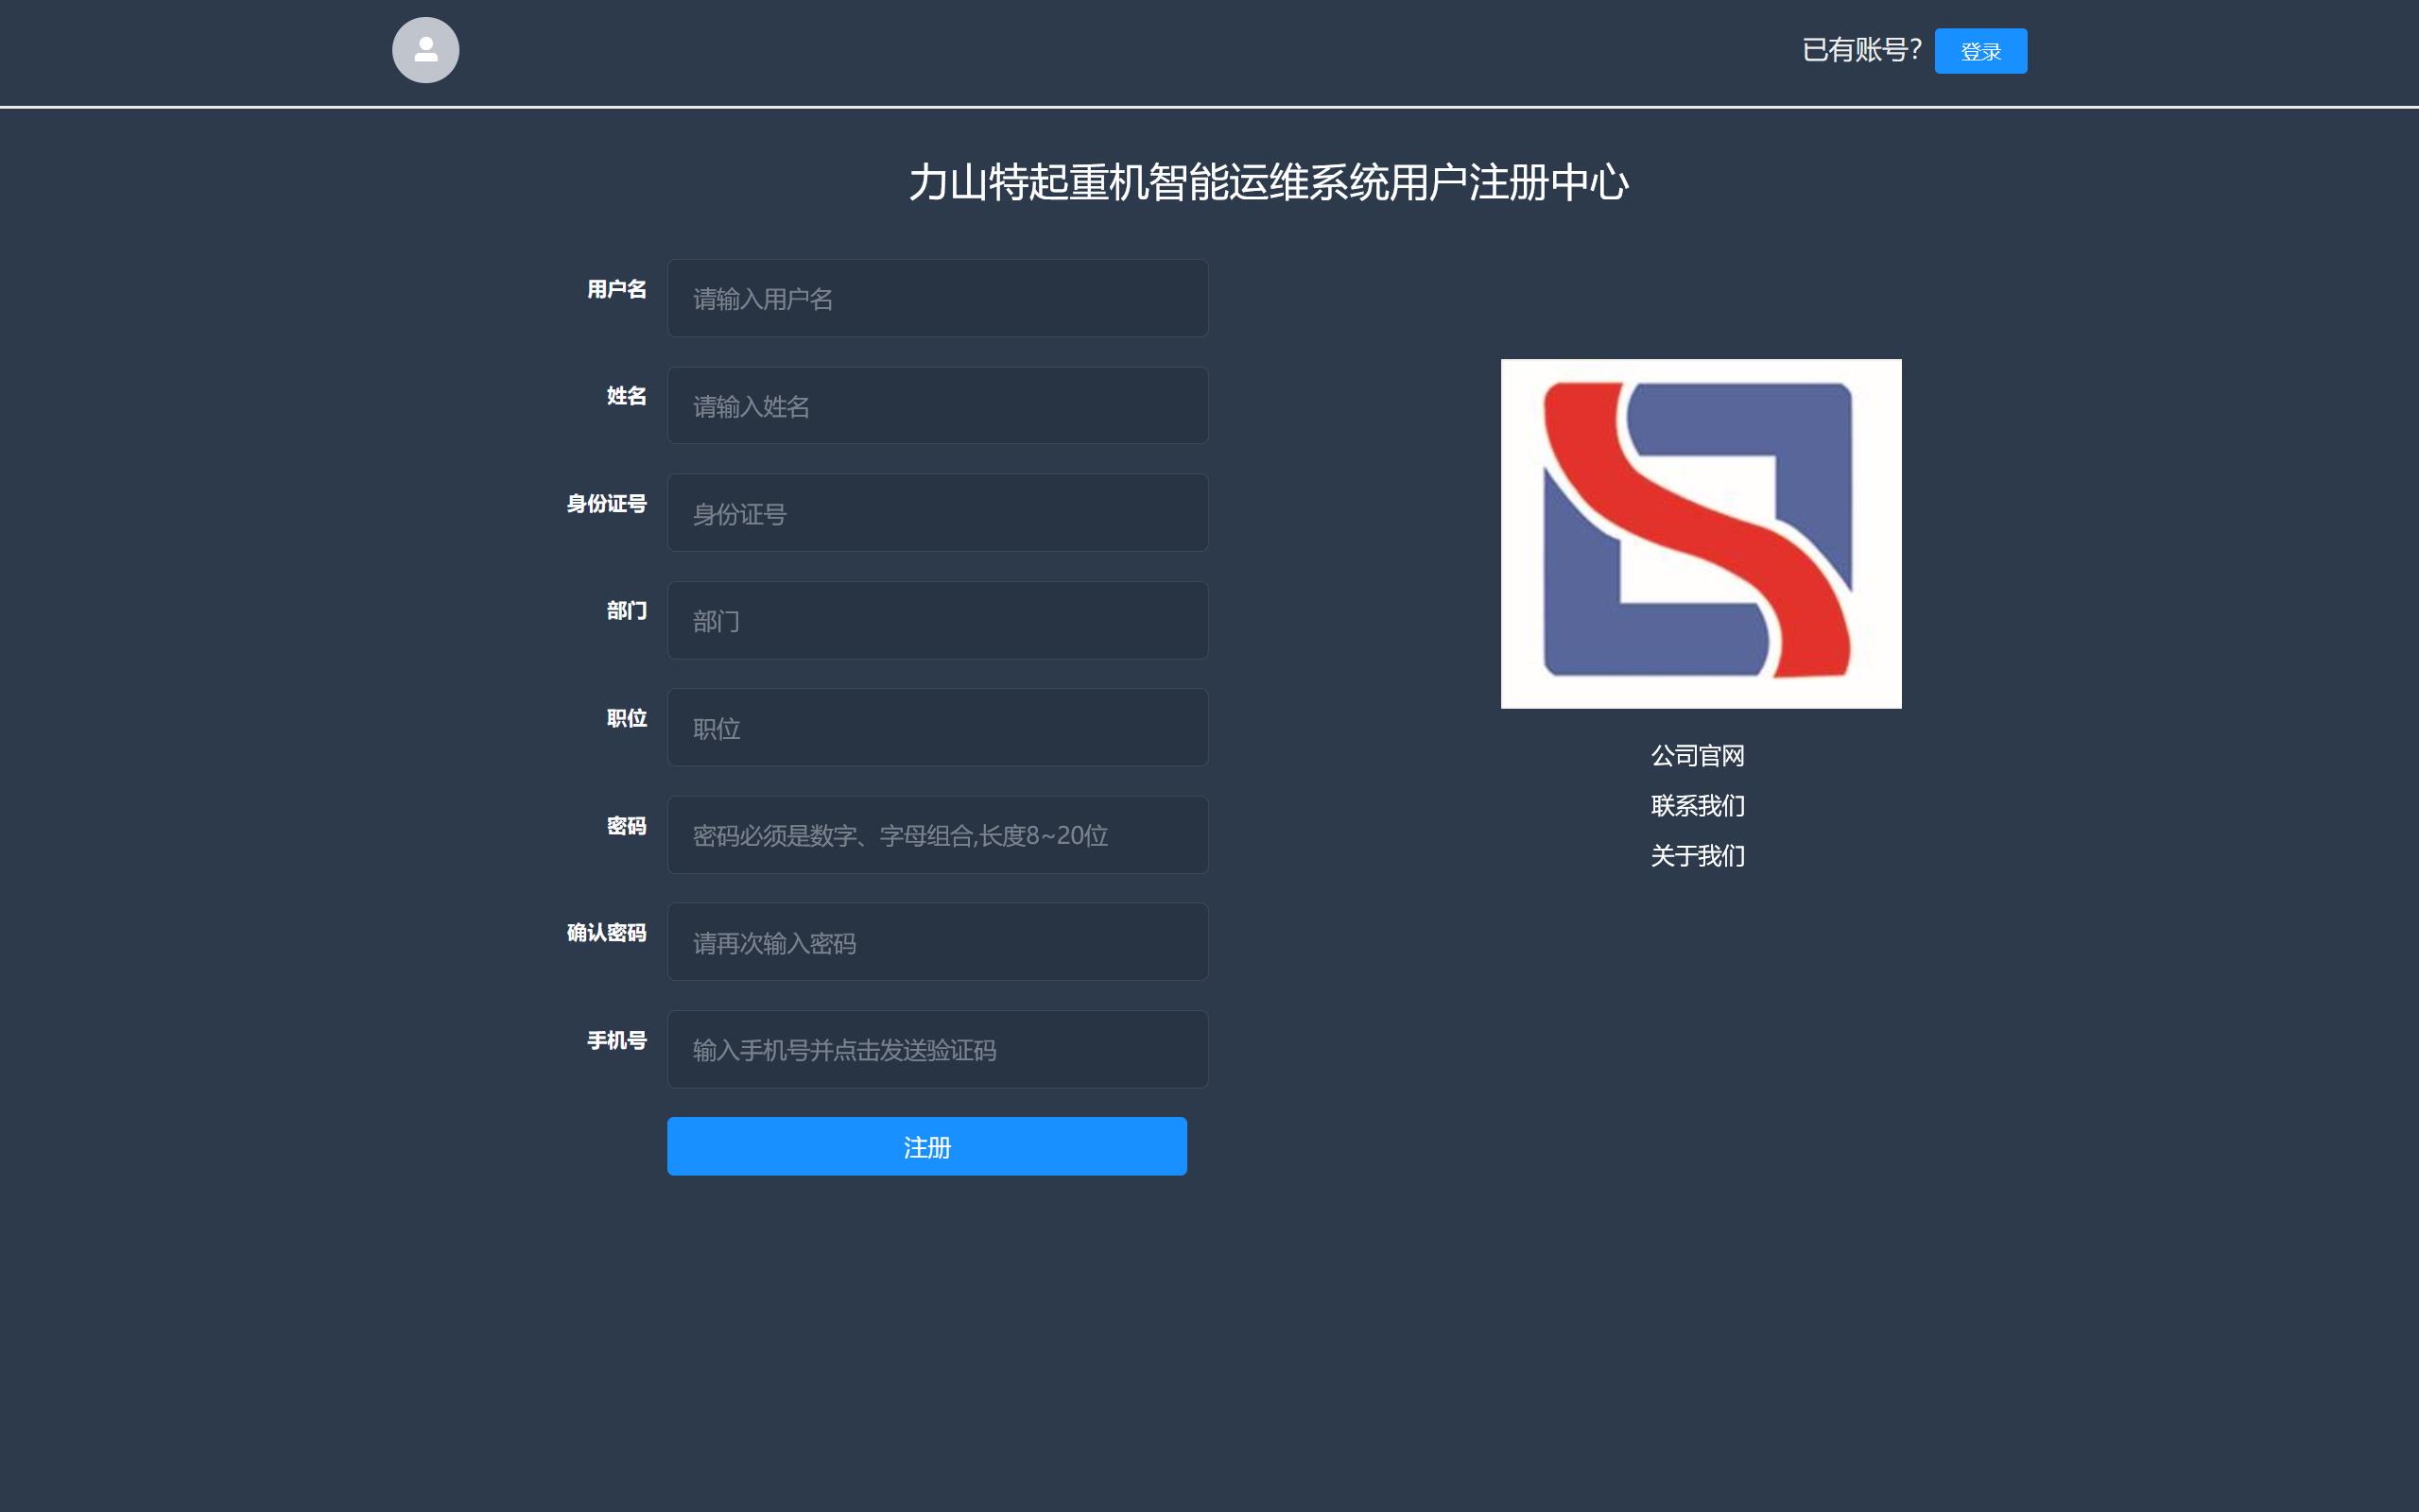
Task: Click the 部门 department input box
Action: tap(937, 620)
